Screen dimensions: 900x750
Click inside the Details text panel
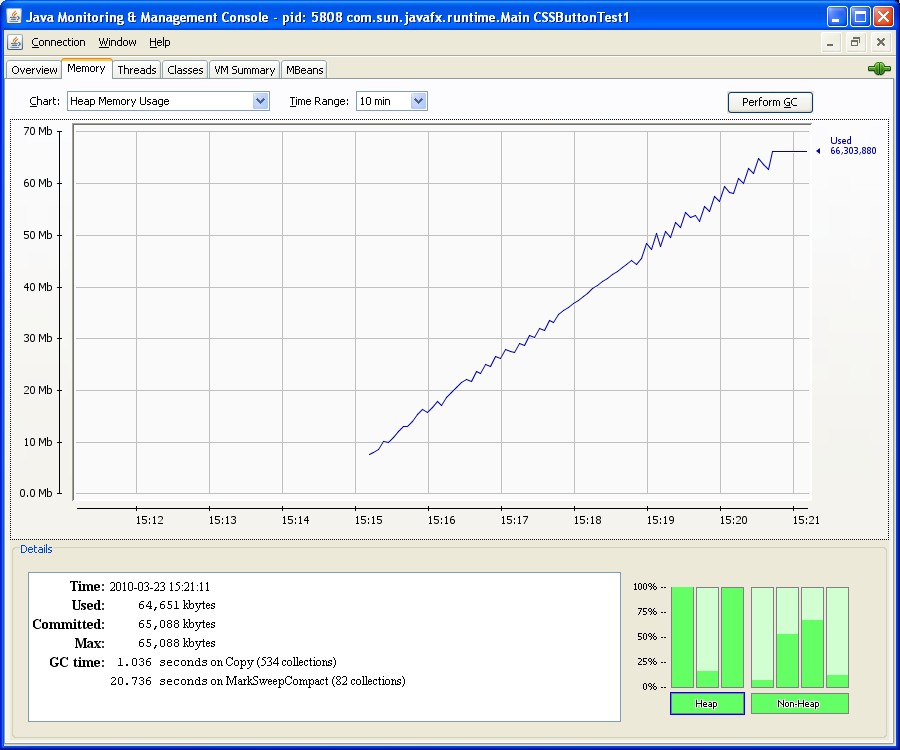pos(324,646)
